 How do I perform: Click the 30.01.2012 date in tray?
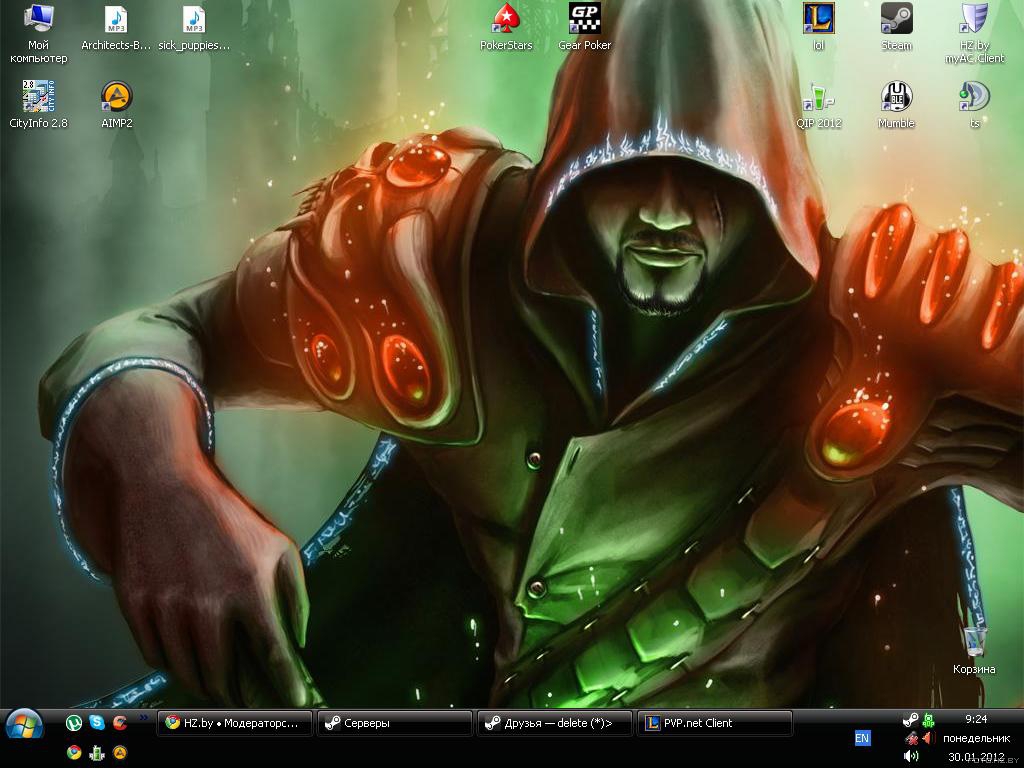976,757
